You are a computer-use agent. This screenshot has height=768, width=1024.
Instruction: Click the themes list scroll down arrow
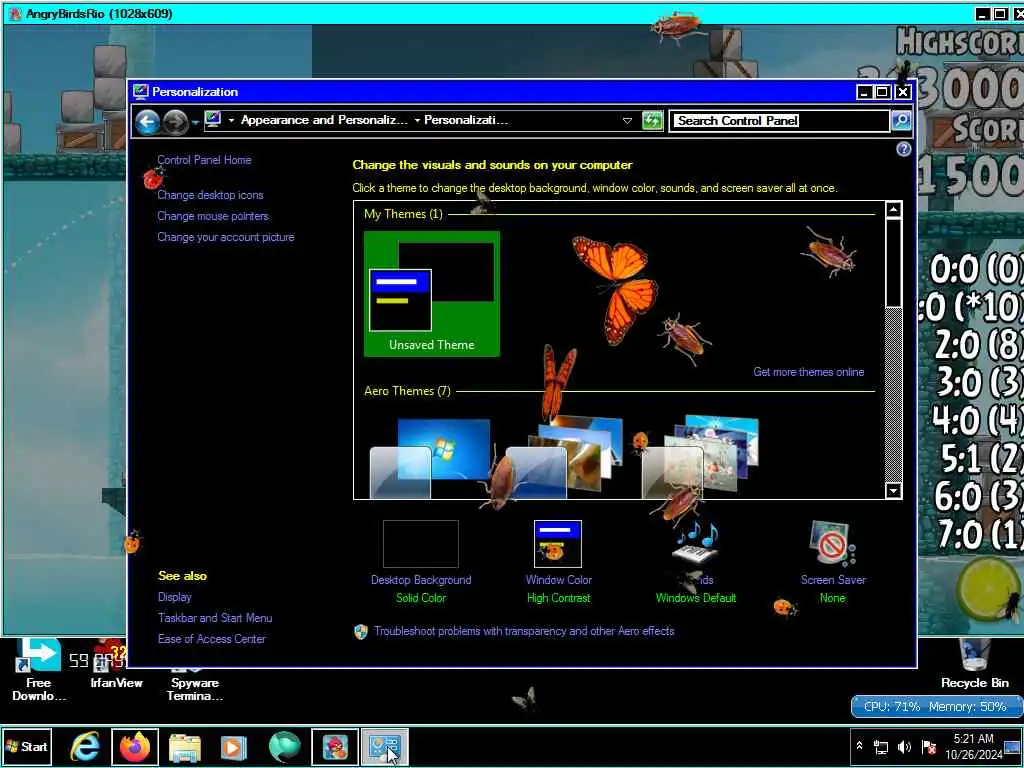(x=893, y=490)
